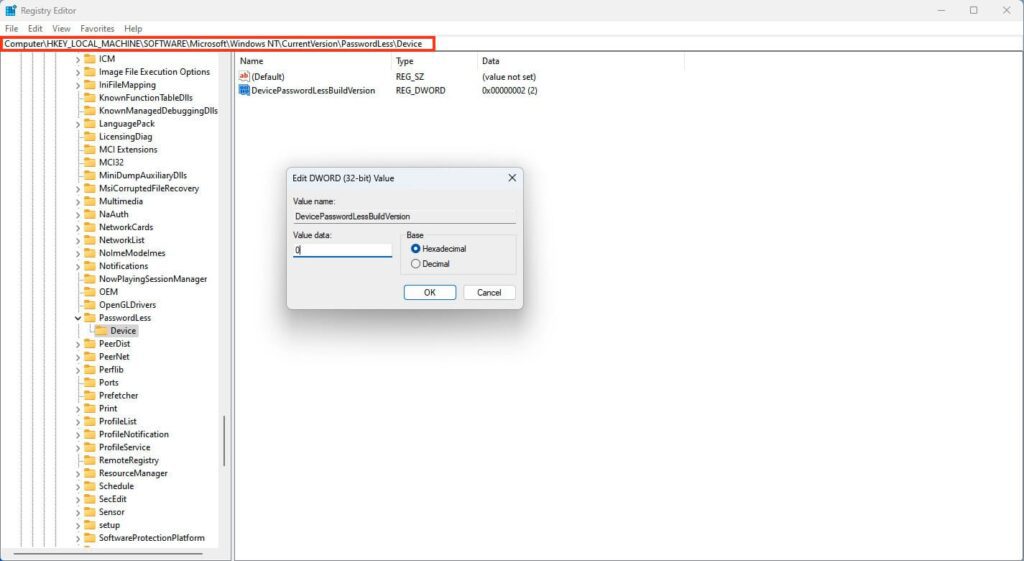Click the registry path address bar
The height and width of the screenshot is (561, 1024).
pyautogui.click(x=218, y=44)
